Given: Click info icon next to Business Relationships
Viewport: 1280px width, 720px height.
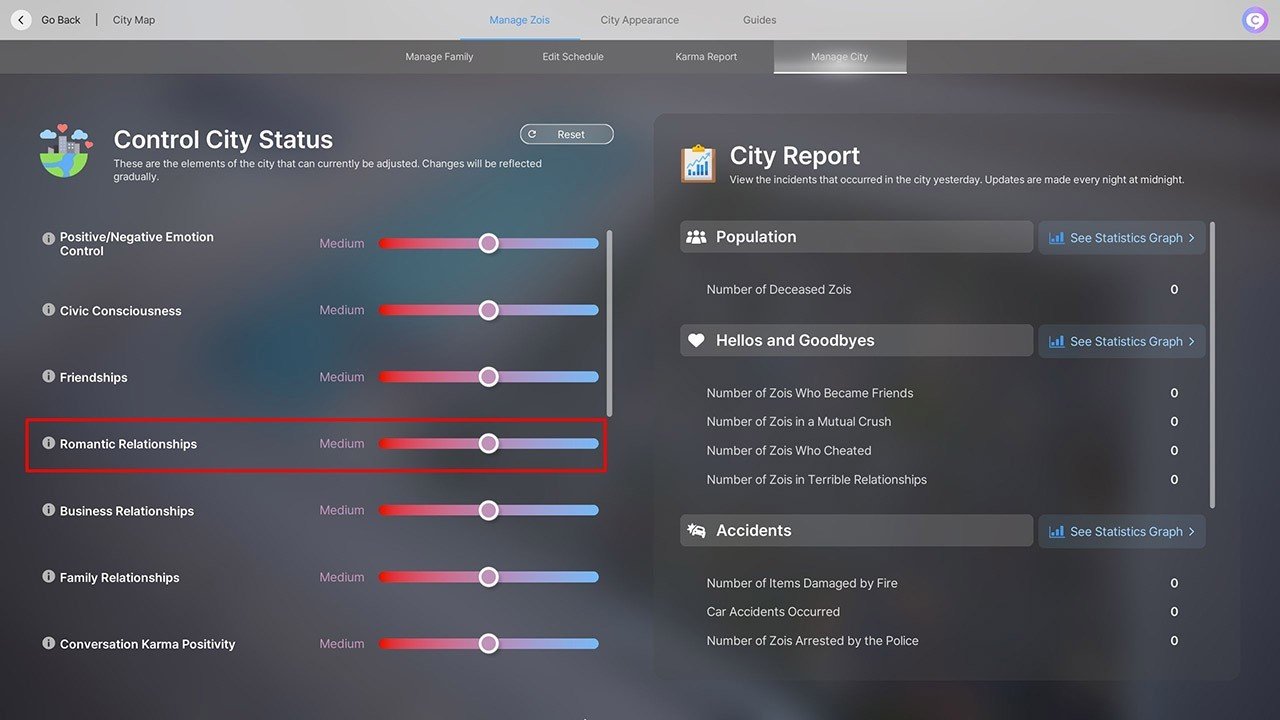Looking at the screenshot, I should pos(48,510).
